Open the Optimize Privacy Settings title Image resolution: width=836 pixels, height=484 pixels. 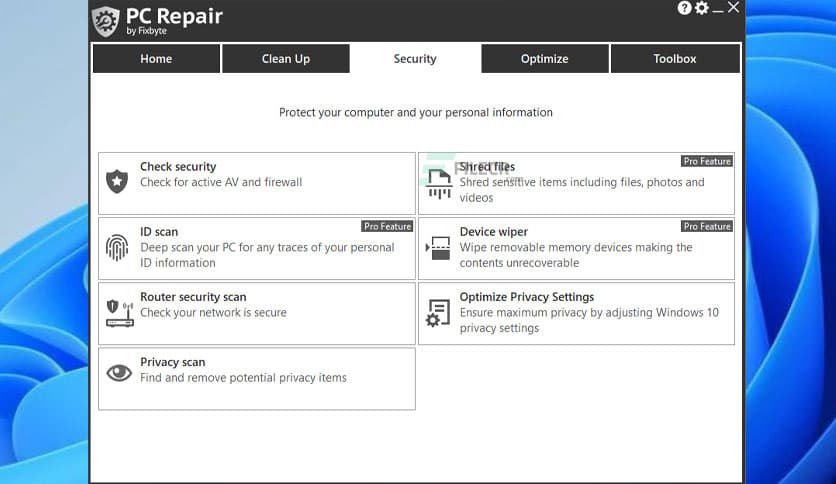click(527, 297)
